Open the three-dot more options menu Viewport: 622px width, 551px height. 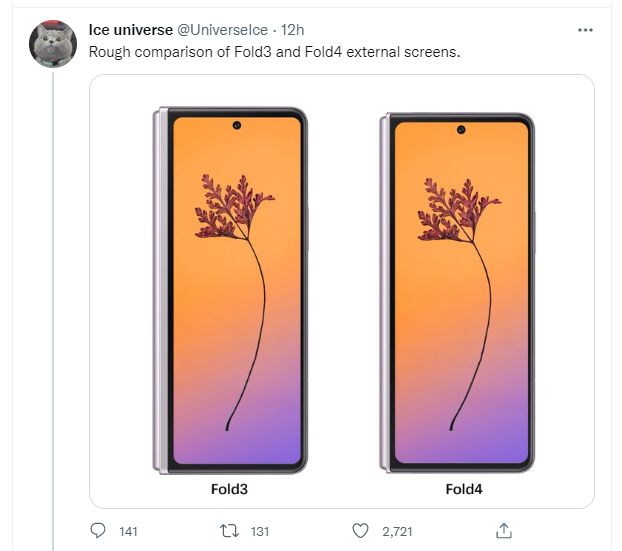tap(586, 30)
